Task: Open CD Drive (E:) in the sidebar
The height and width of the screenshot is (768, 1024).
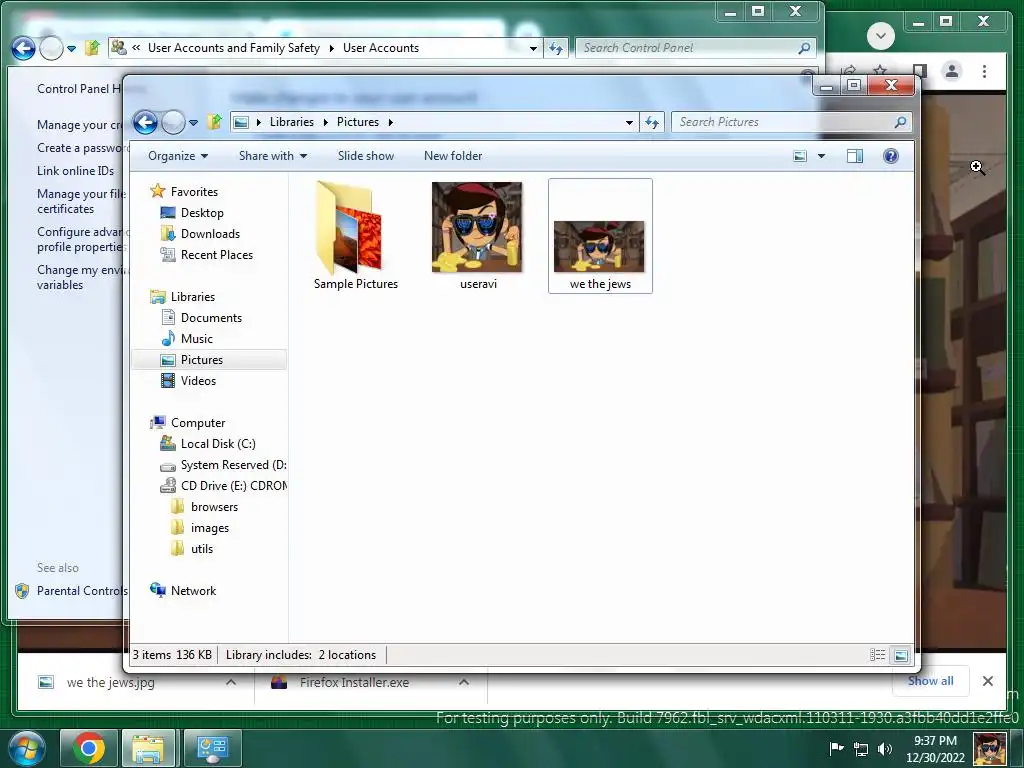Action: coord(234,486)
